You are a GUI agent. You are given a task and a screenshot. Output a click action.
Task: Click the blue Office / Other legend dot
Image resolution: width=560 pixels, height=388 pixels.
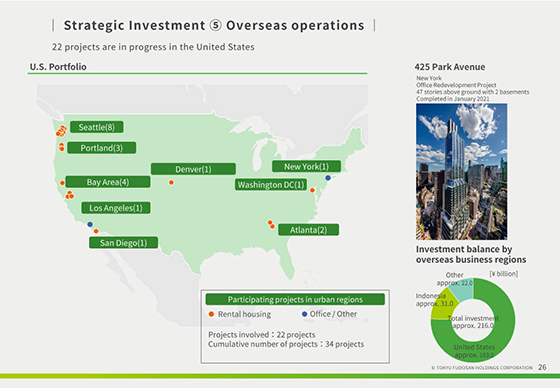pos(304,314)
